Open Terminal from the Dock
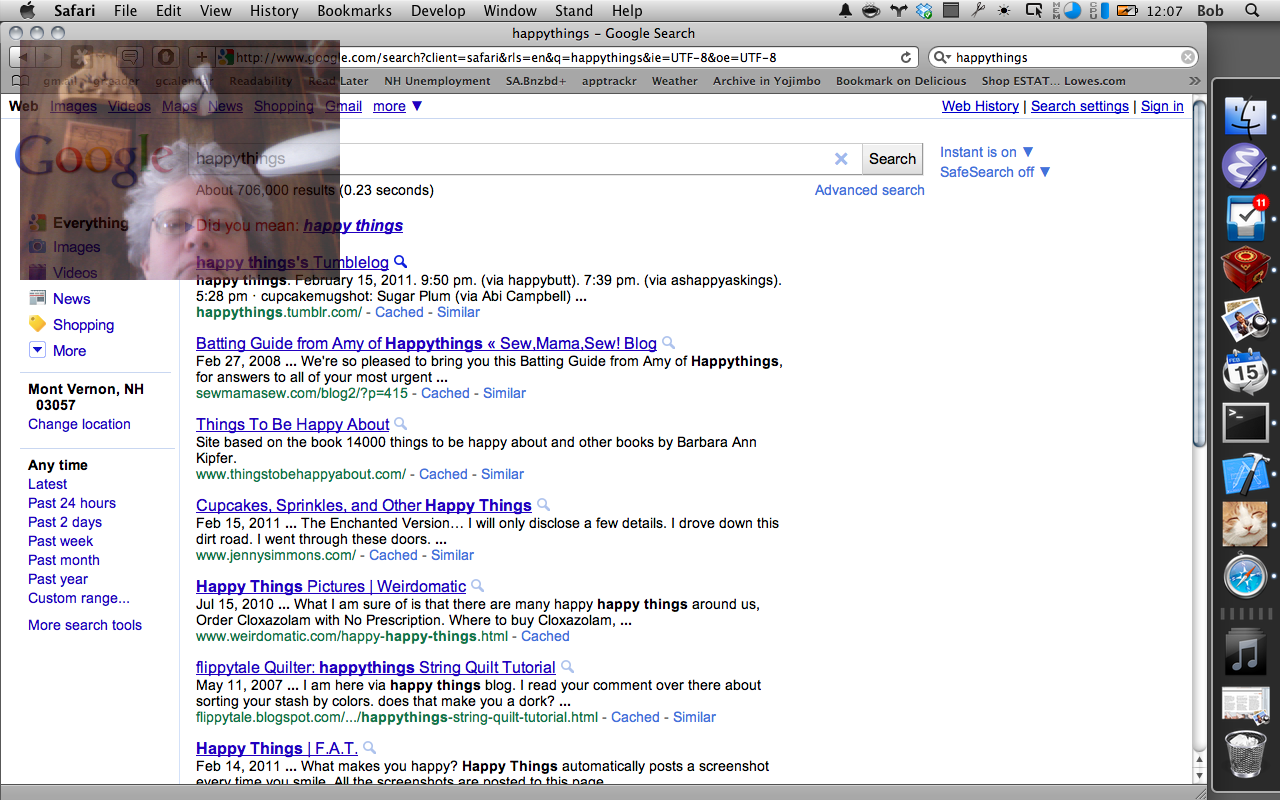The height and width of the screenshot is (800, 1280). [1245, 422]
